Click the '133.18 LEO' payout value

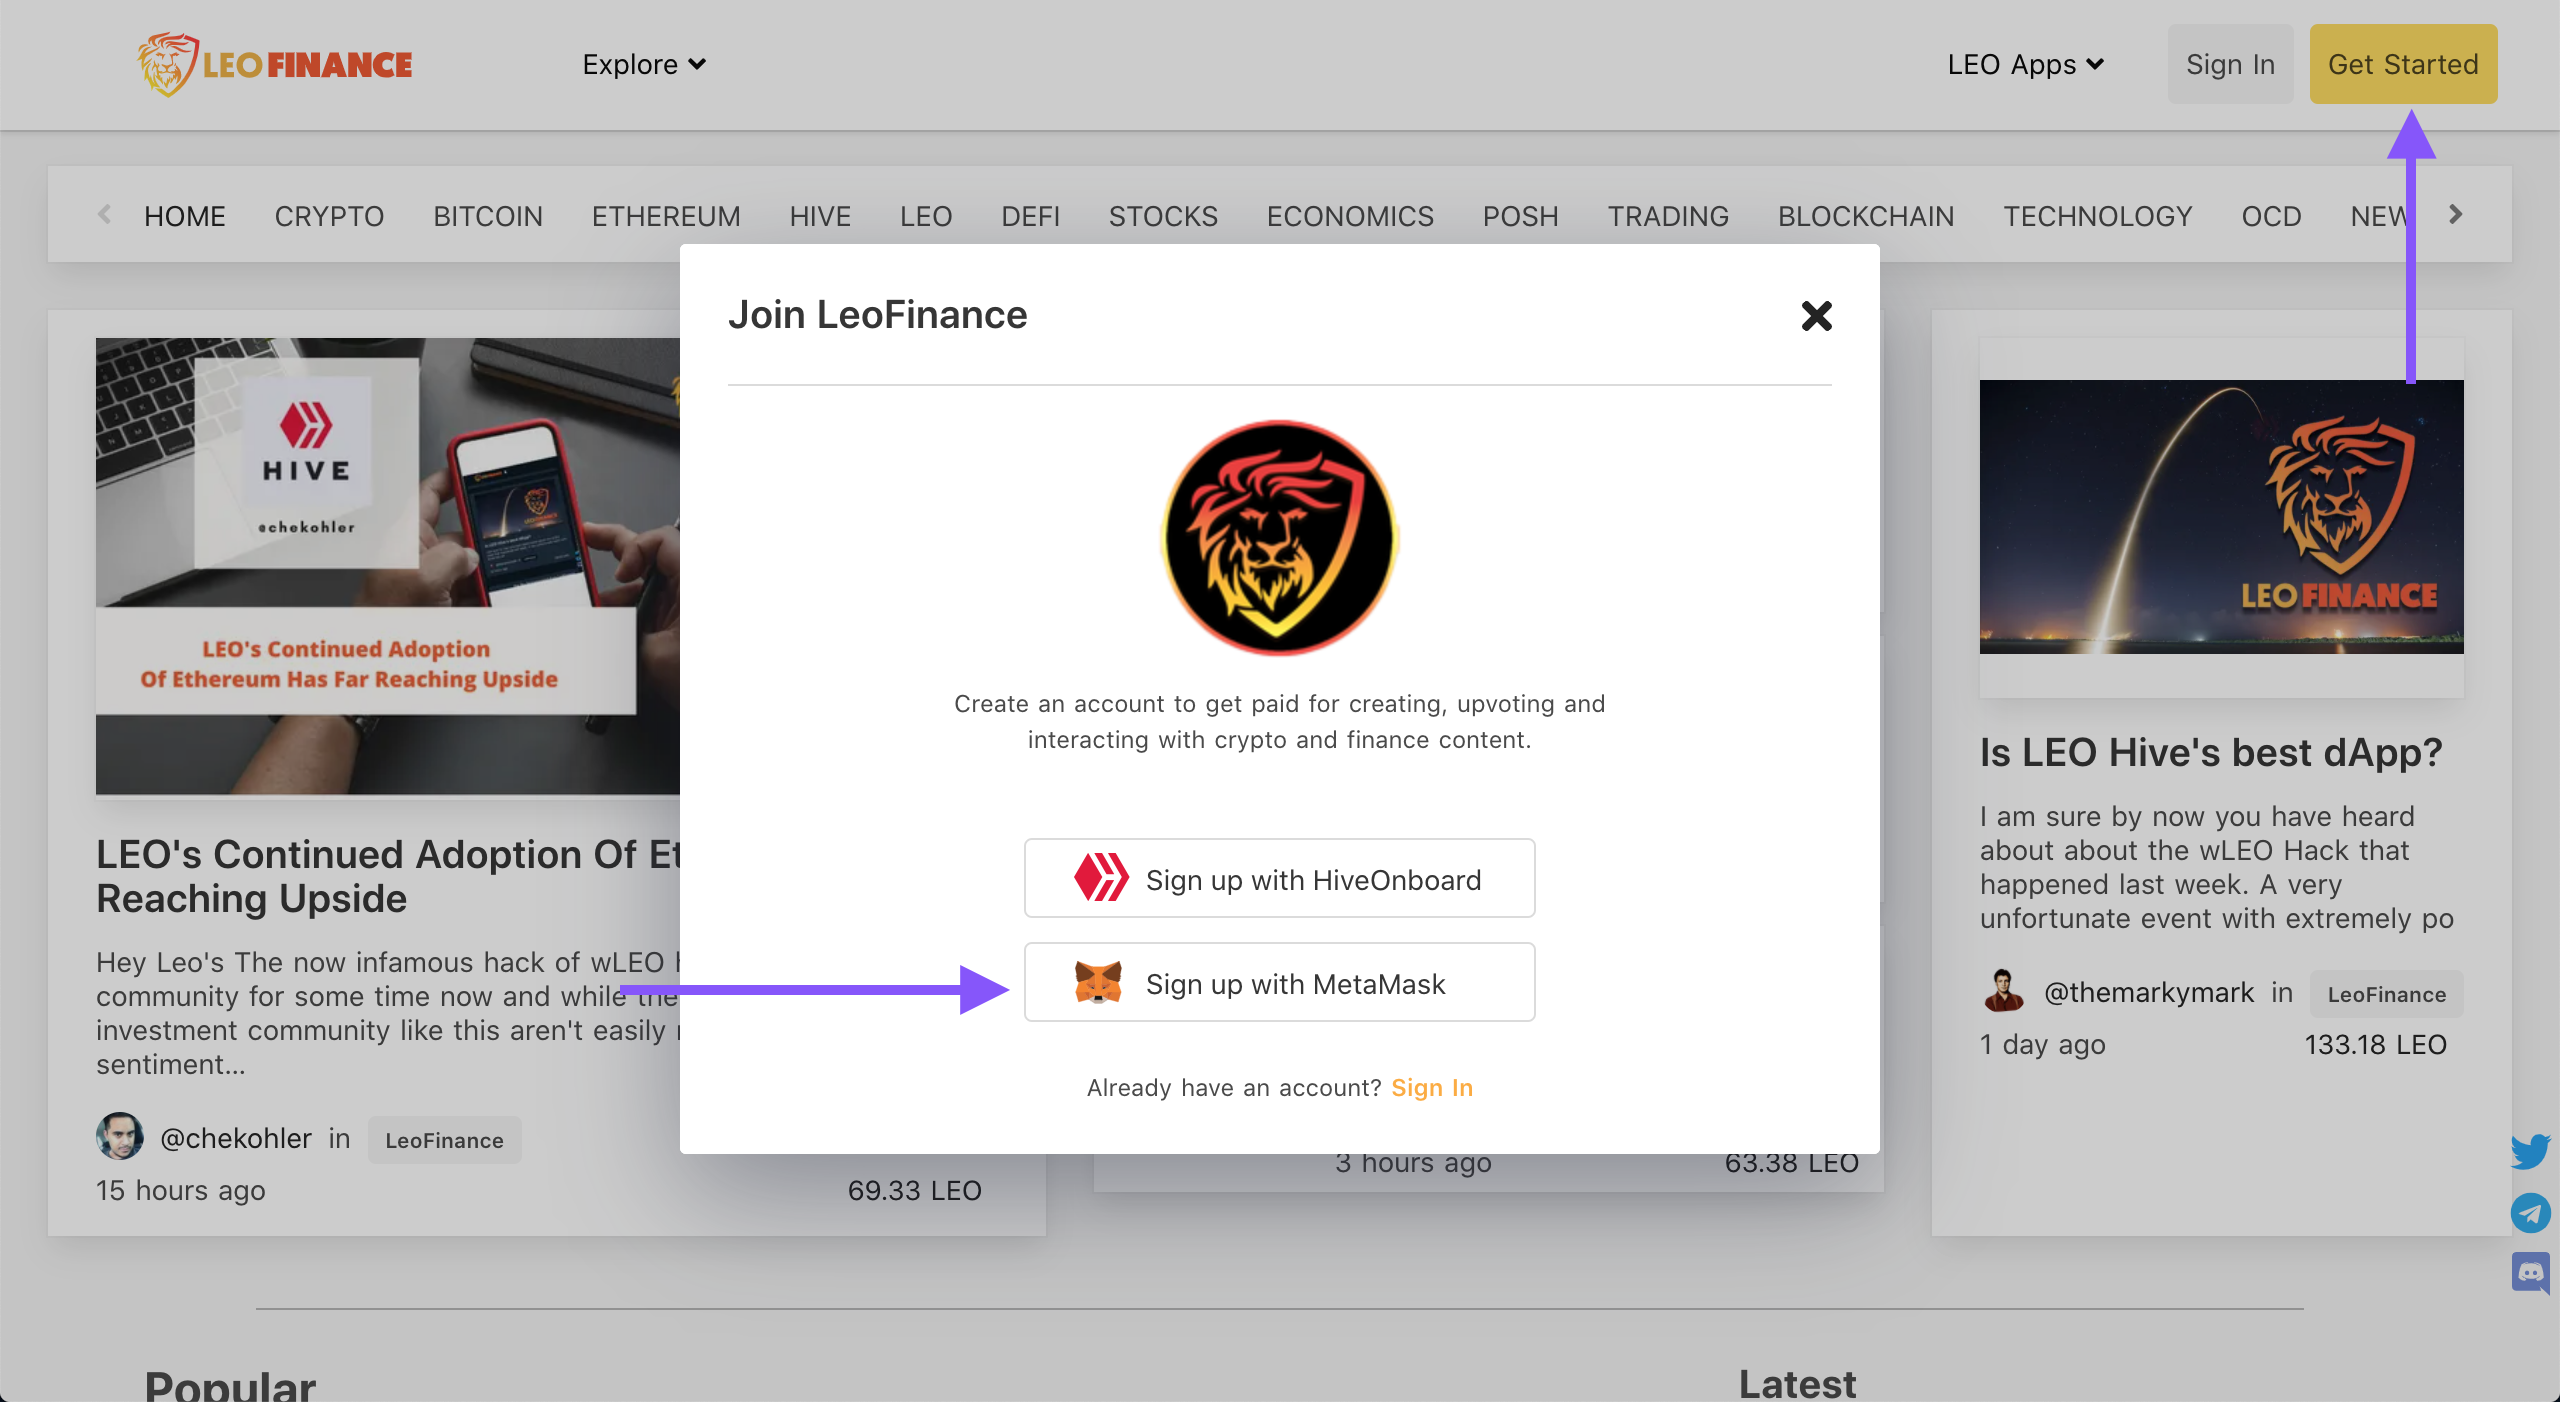coord(2375,1044)
